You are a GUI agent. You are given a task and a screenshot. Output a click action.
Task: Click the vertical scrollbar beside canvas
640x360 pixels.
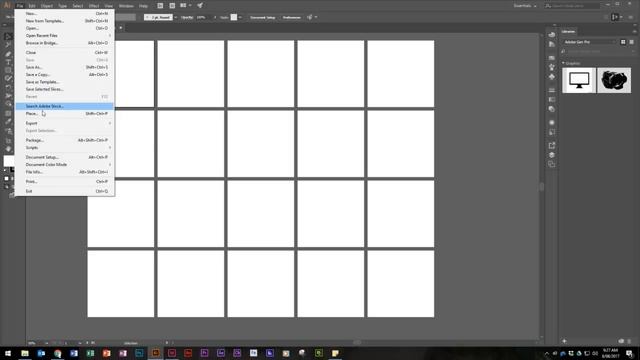pos(542,187)
